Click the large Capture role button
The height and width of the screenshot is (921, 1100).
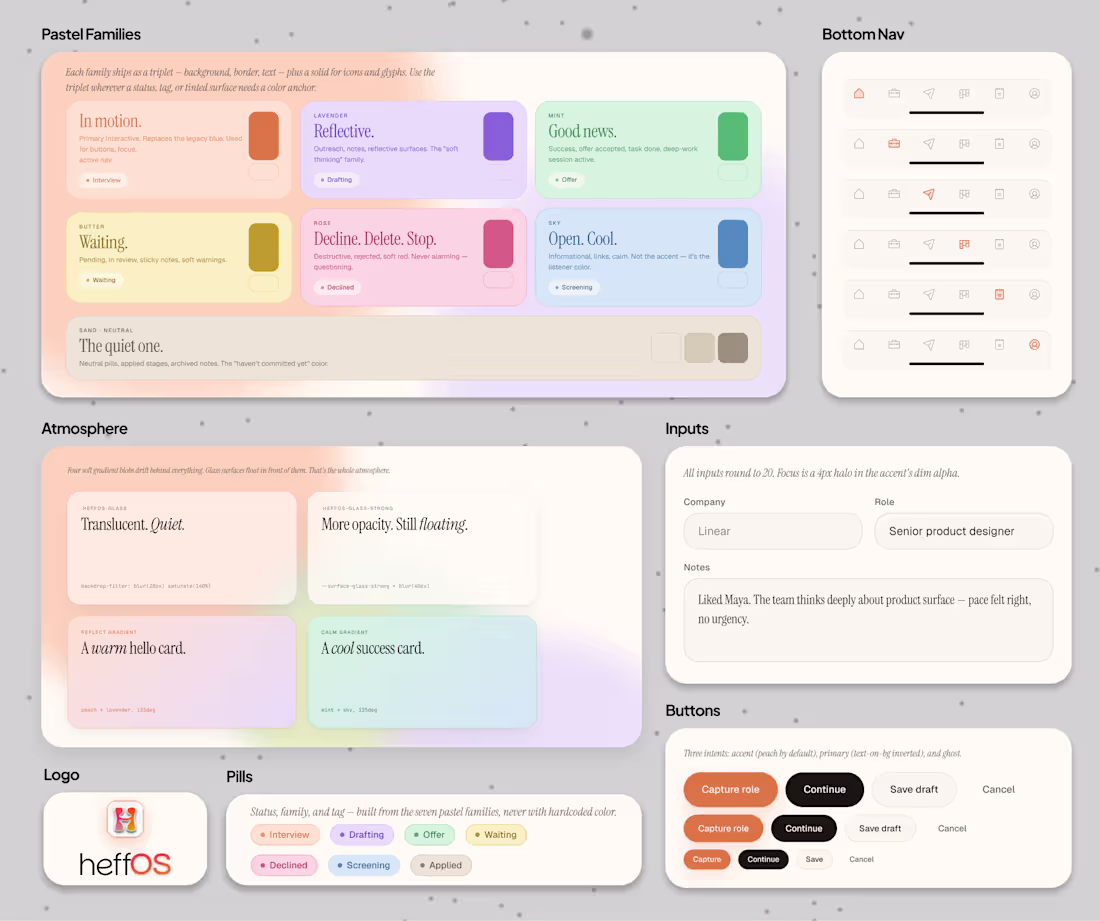pos(730,790)
